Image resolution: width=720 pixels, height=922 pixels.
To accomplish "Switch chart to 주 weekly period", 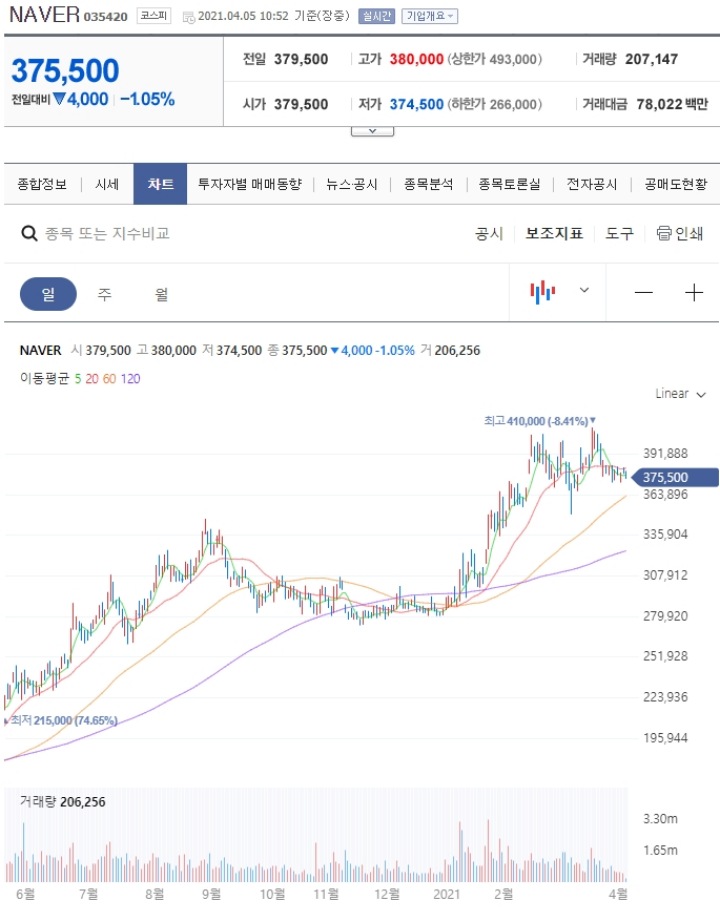I will tap(104, 293).
